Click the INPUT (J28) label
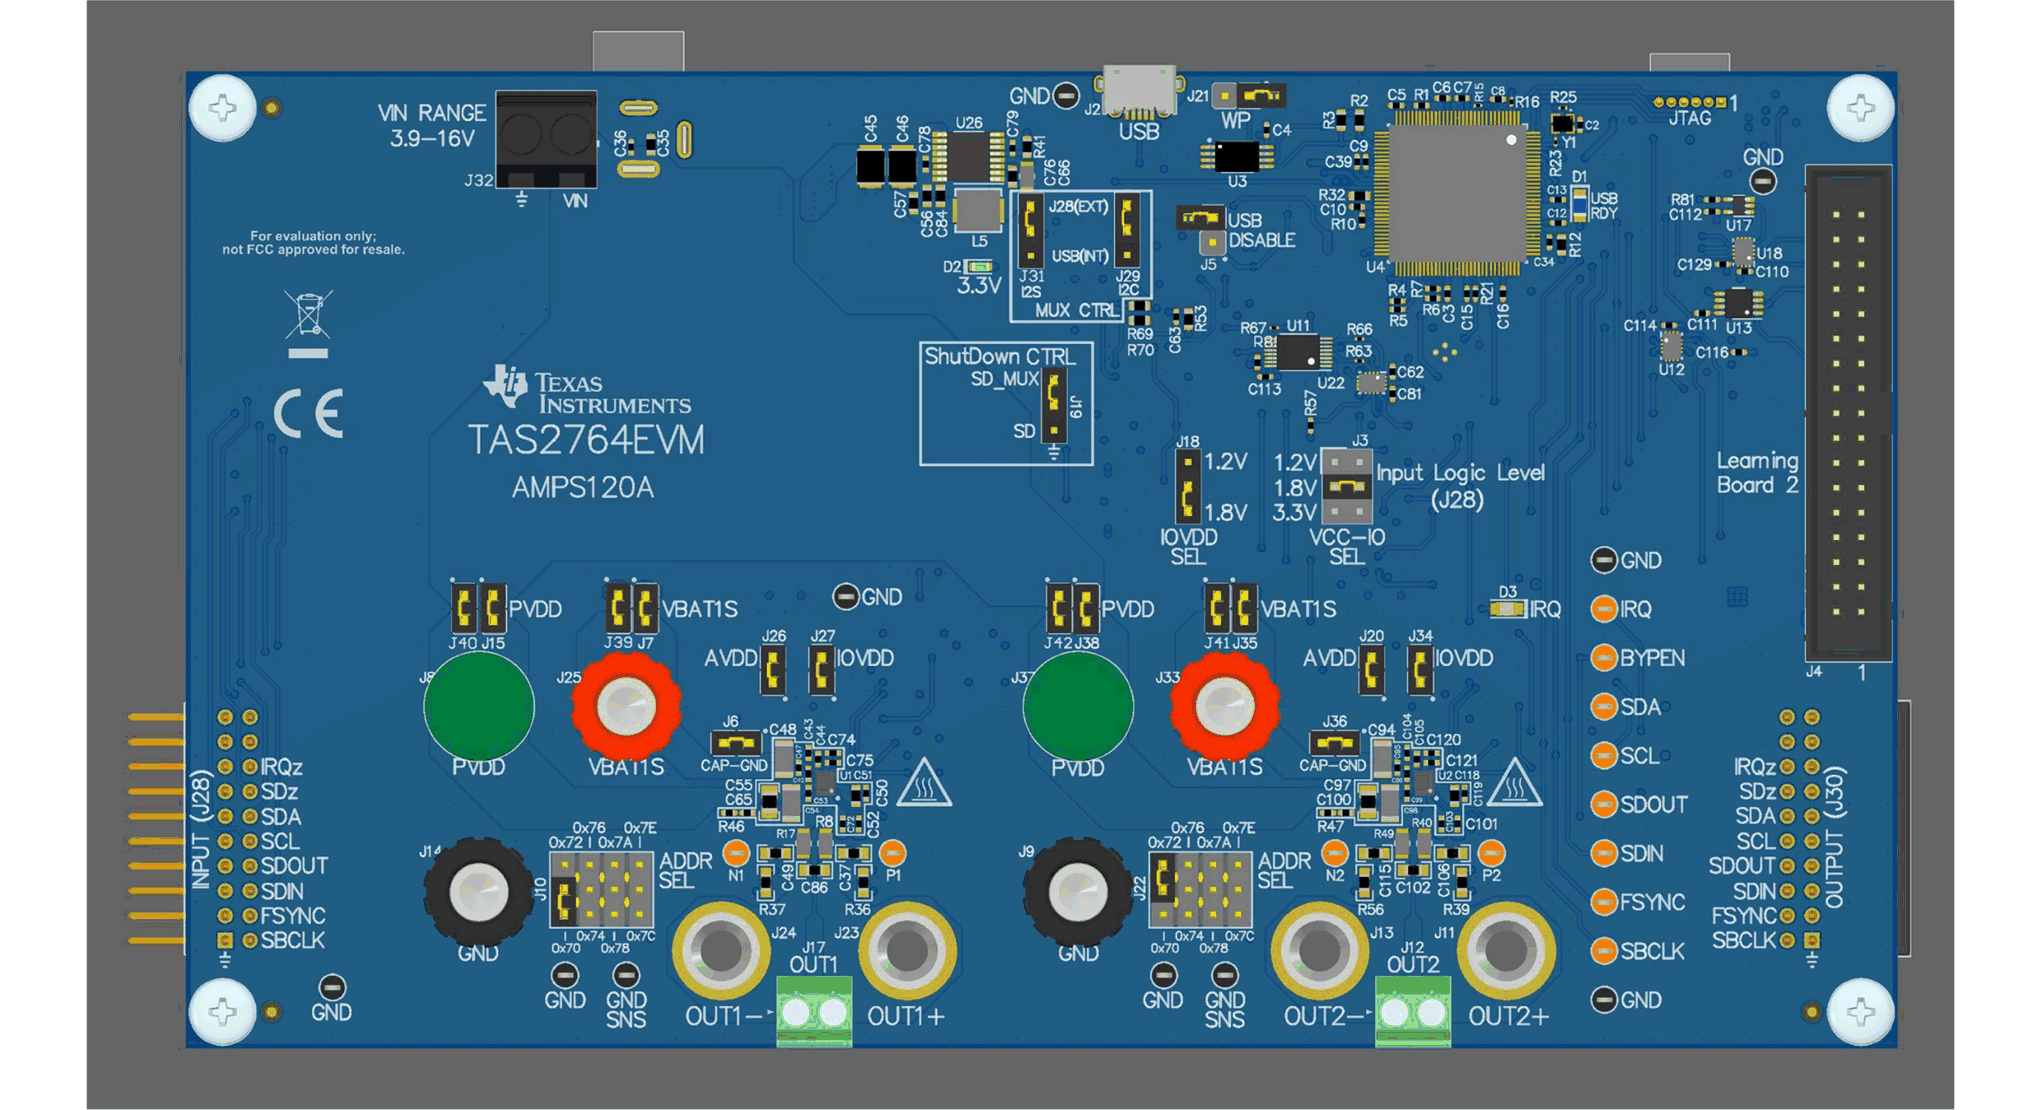The width and height of the screenshot is (2042, 1110). (x=201, y=829)
